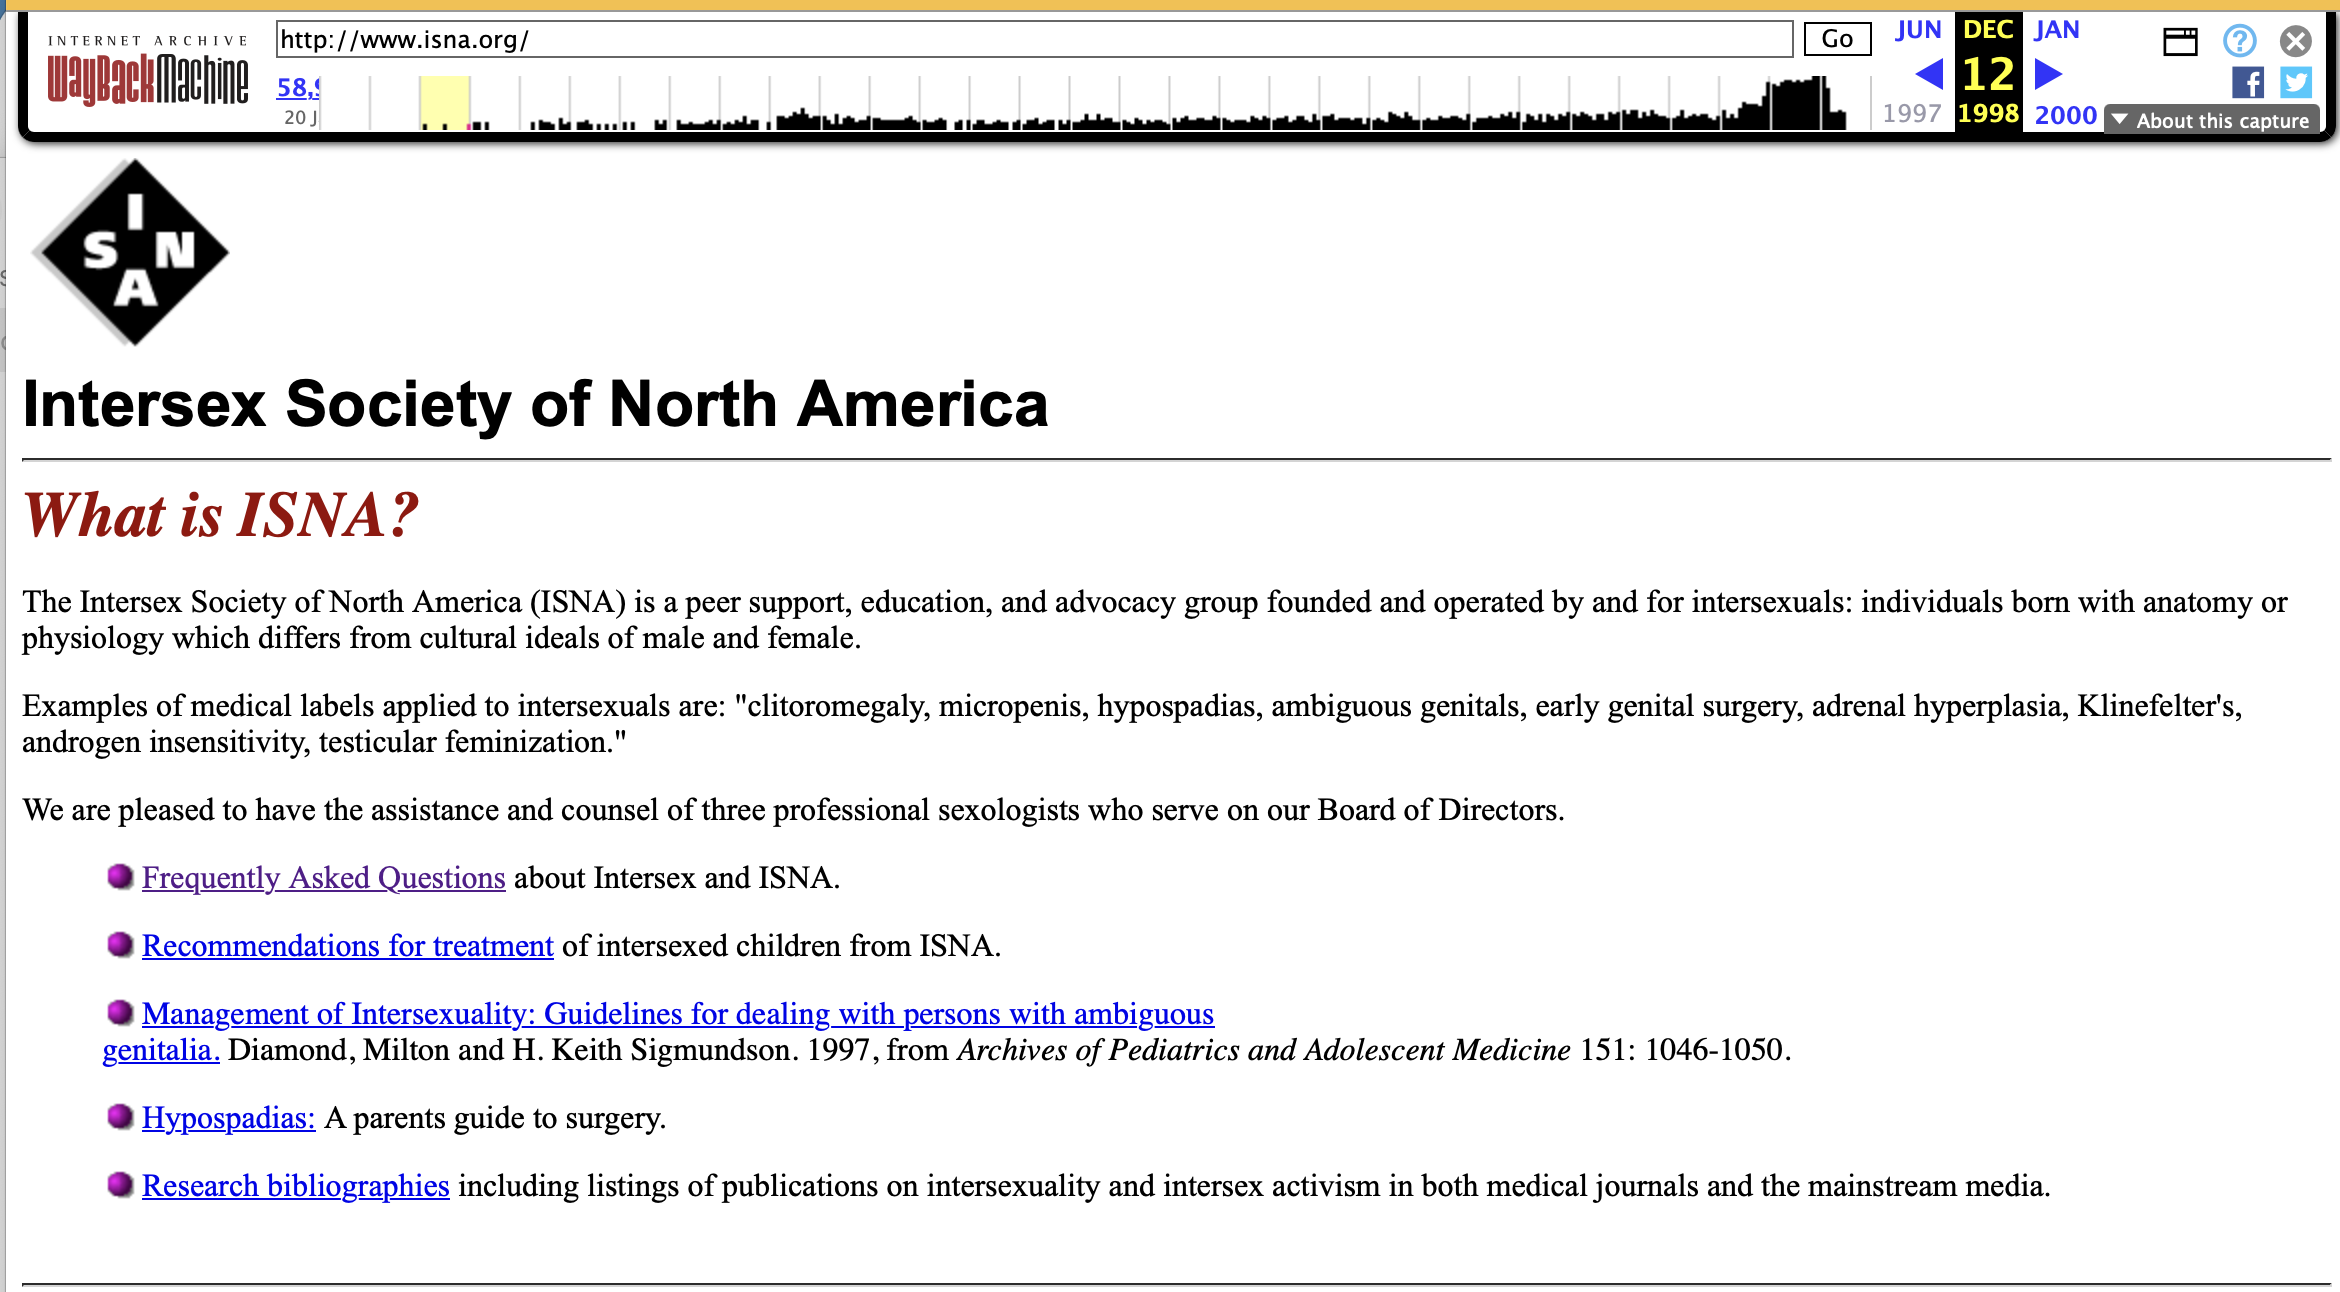
Task: Open the Hypospadias link
Action: [229, 1118]
